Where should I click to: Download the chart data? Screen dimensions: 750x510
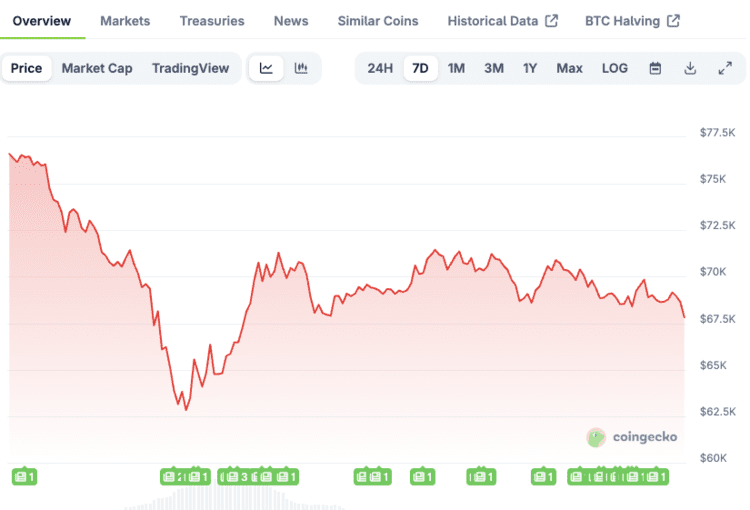pos(690,68)
